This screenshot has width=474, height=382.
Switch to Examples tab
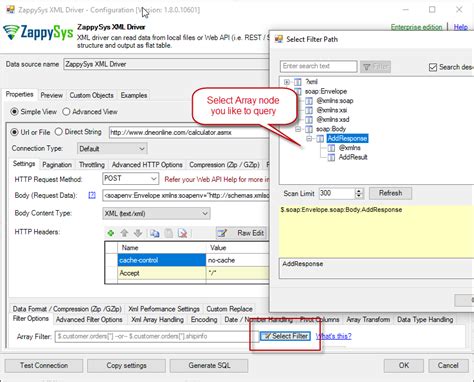(134, 95)
